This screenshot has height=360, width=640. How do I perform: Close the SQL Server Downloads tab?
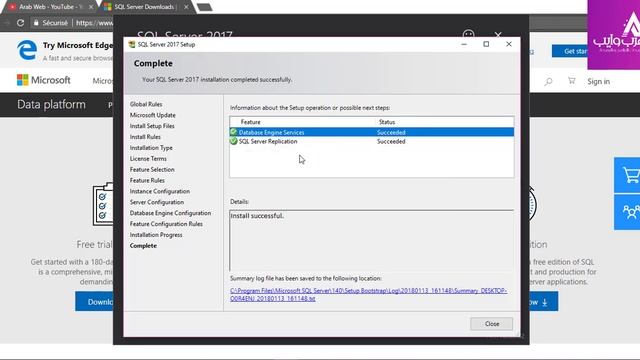[186, 7]
